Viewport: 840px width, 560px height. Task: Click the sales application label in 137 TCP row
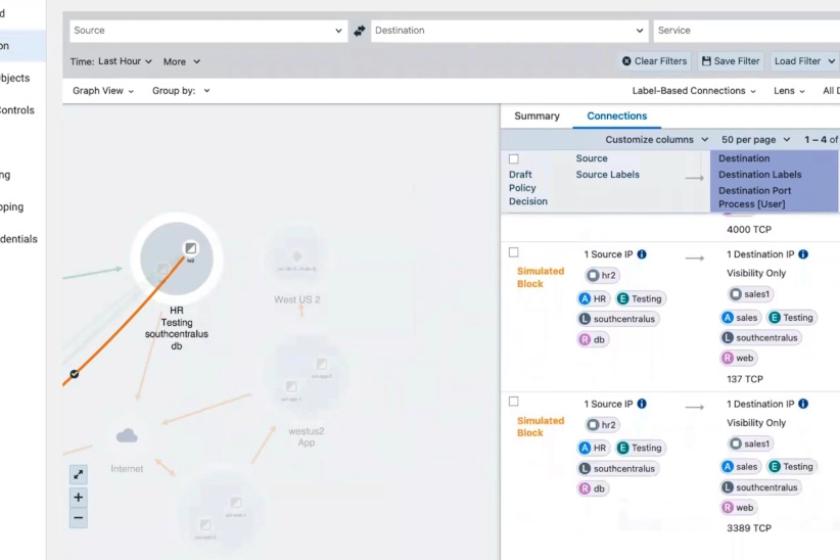tap(741, 318)
